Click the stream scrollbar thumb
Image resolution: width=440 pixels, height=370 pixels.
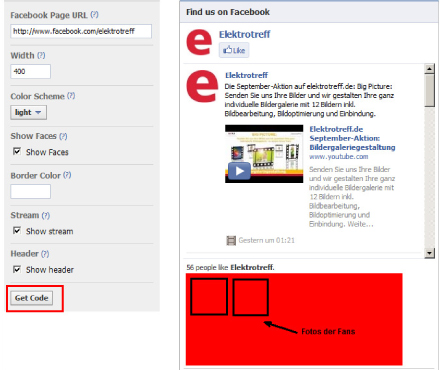[x=430, y=90]
